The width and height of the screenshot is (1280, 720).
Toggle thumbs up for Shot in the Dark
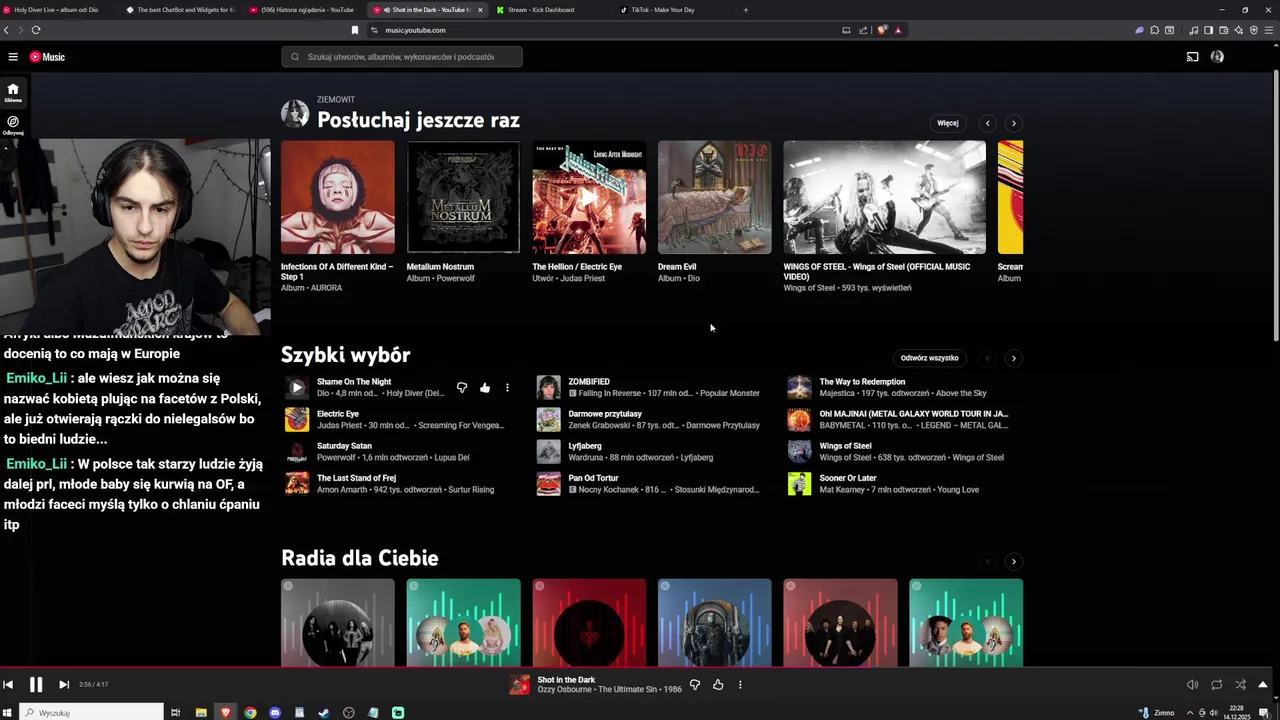[718, 685]
